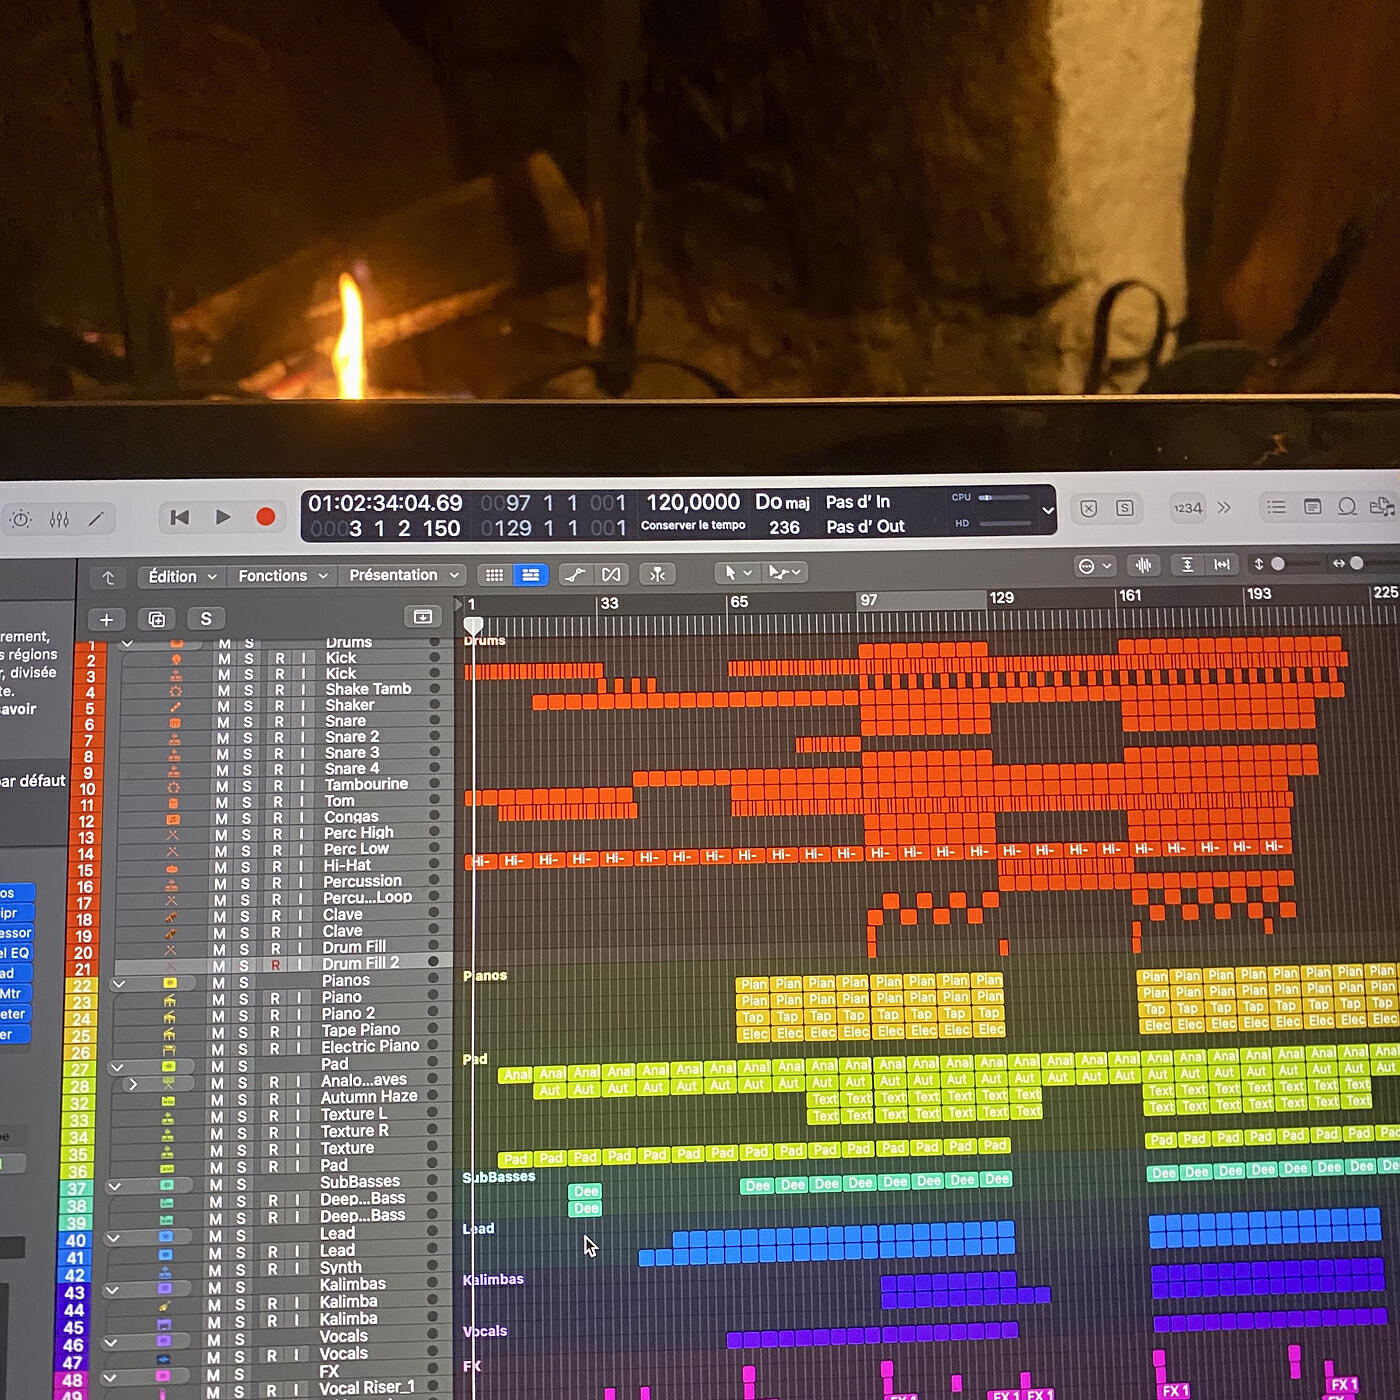Toggle the global Solo S button above tracks
Image resolution: width=1400 pixels, height=1400 pixels.
tap(206, 619)
